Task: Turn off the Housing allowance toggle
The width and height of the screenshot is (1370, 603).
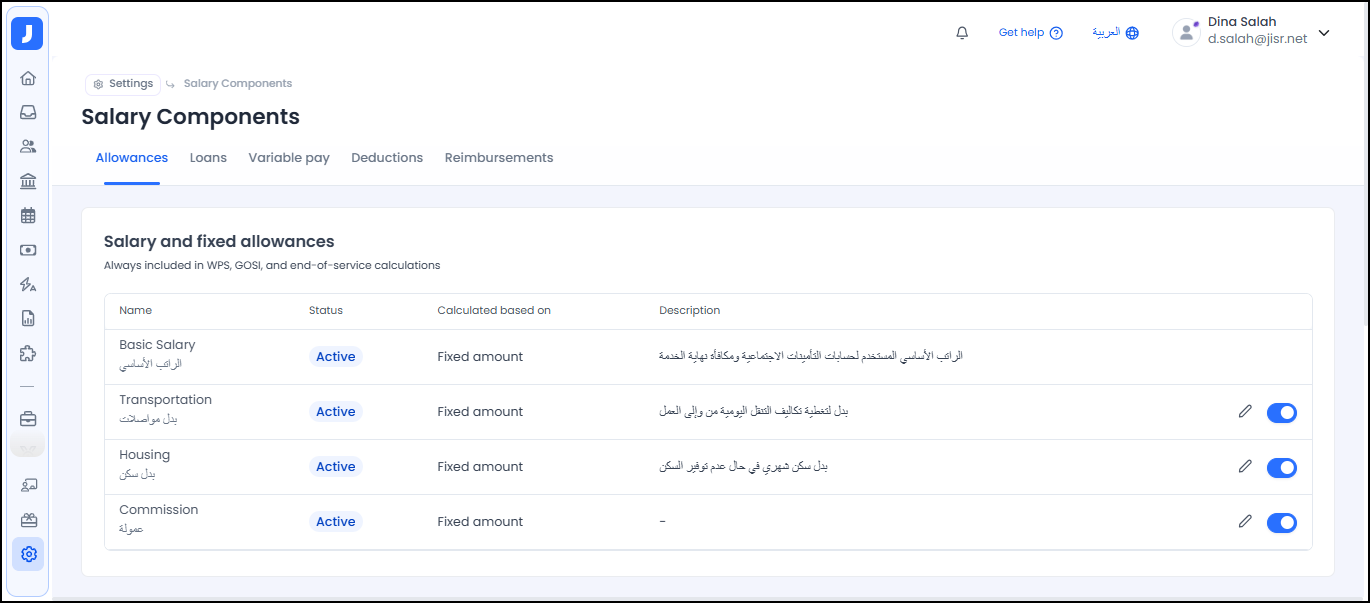Action: point(1281,467)
